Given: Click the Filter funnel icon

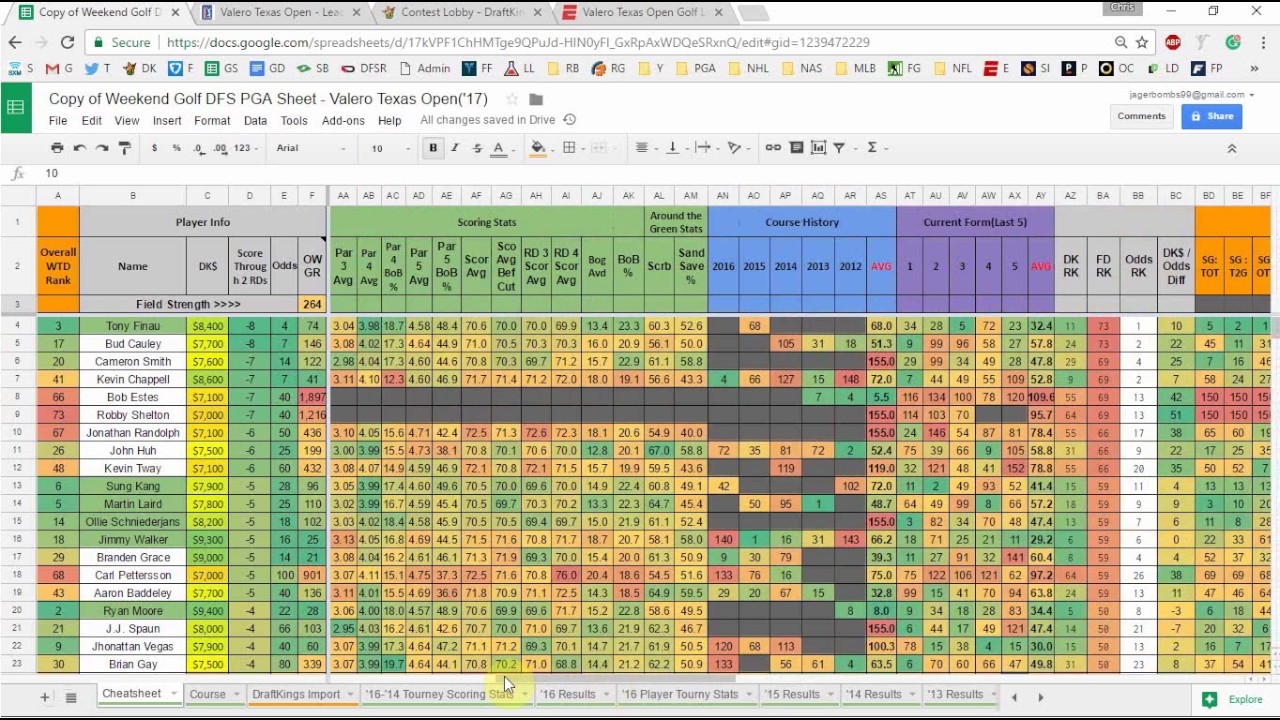Looking at the screenshot, I should click(840, 148).
